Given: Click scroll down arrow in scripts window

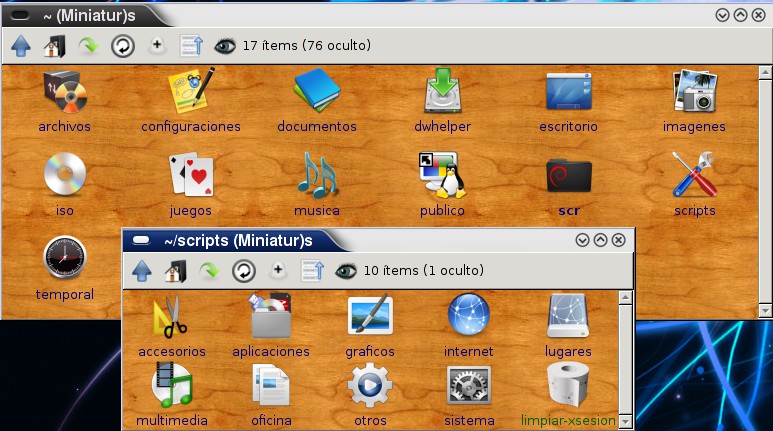Looking at the screenshot, I should (x=625, y=422).
